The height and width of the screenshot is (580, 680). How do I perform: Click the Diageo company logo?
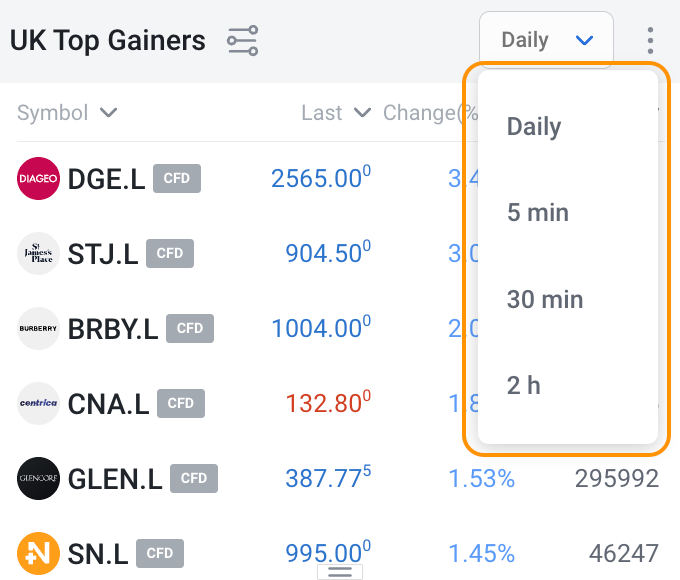tap(39, 179)
